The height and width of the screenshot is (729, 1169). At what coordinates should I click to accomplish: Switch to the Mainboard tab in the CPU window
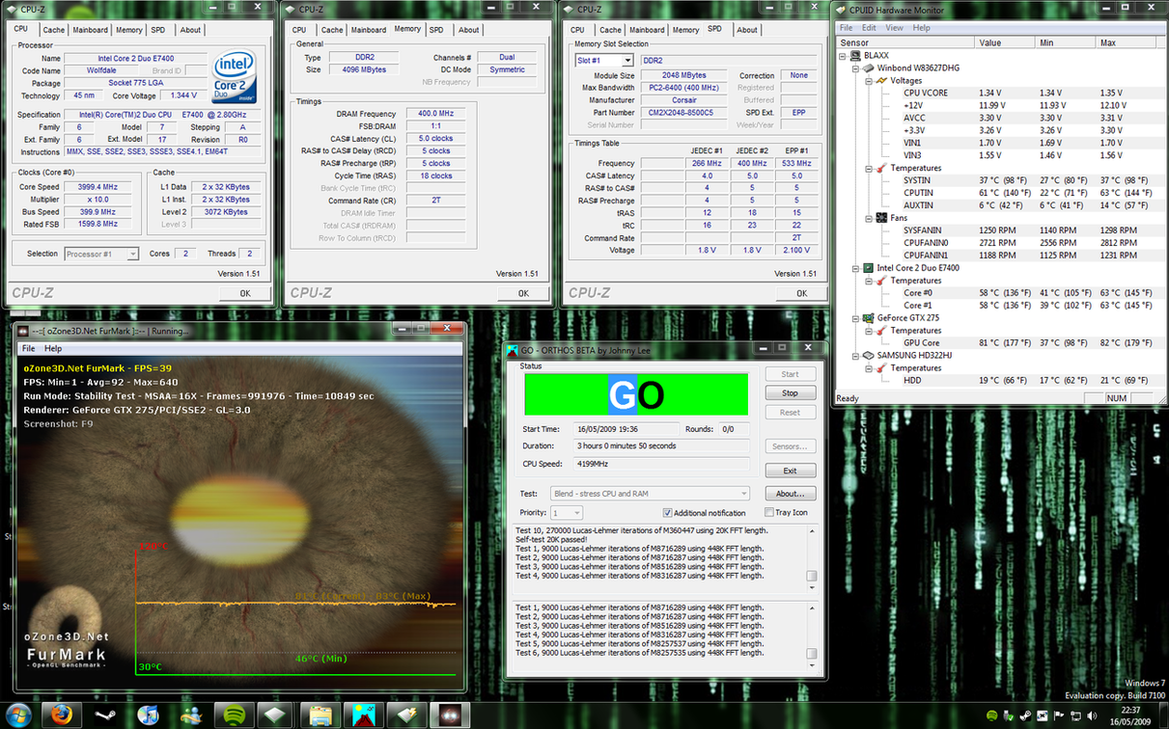point(90,30)
